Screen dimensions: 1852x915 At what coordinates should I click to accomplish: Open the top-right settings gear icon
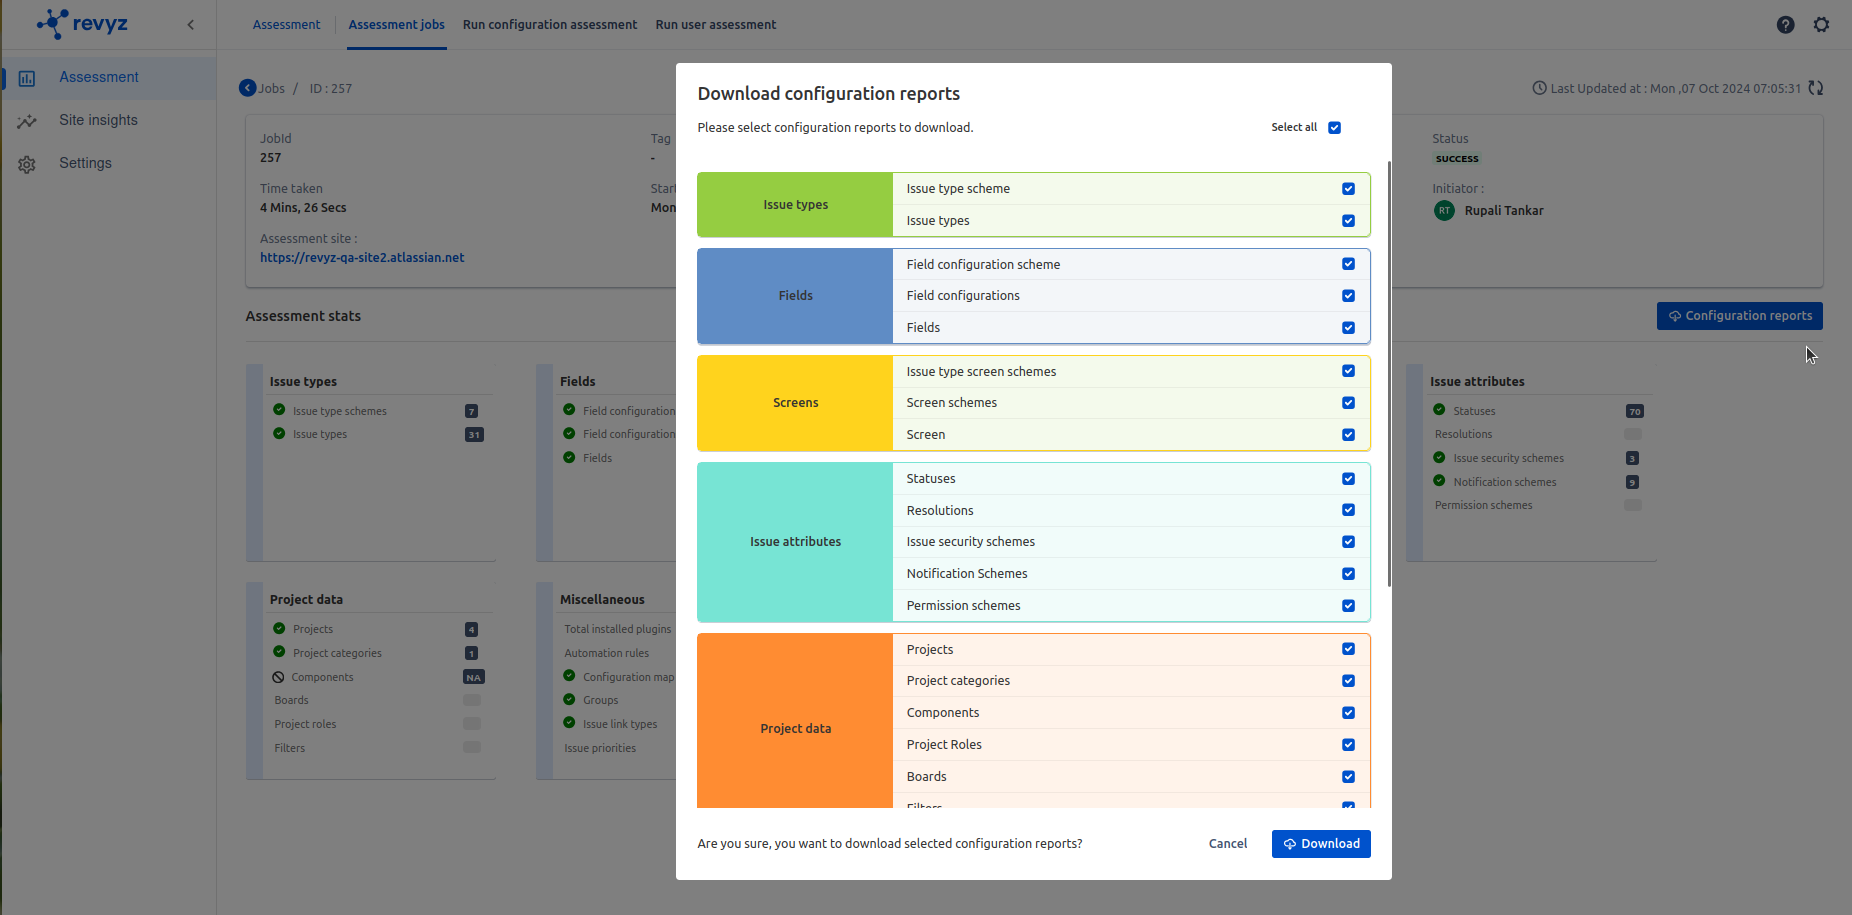[1821, 25]
